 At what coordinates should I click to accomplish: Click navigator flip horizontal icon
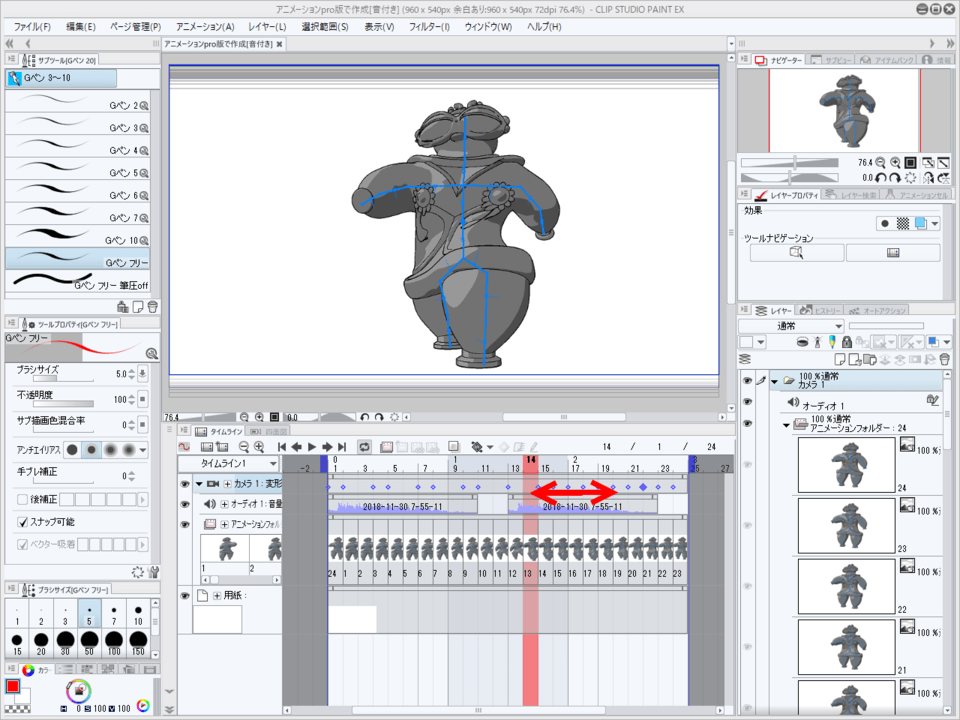[929, 178]
